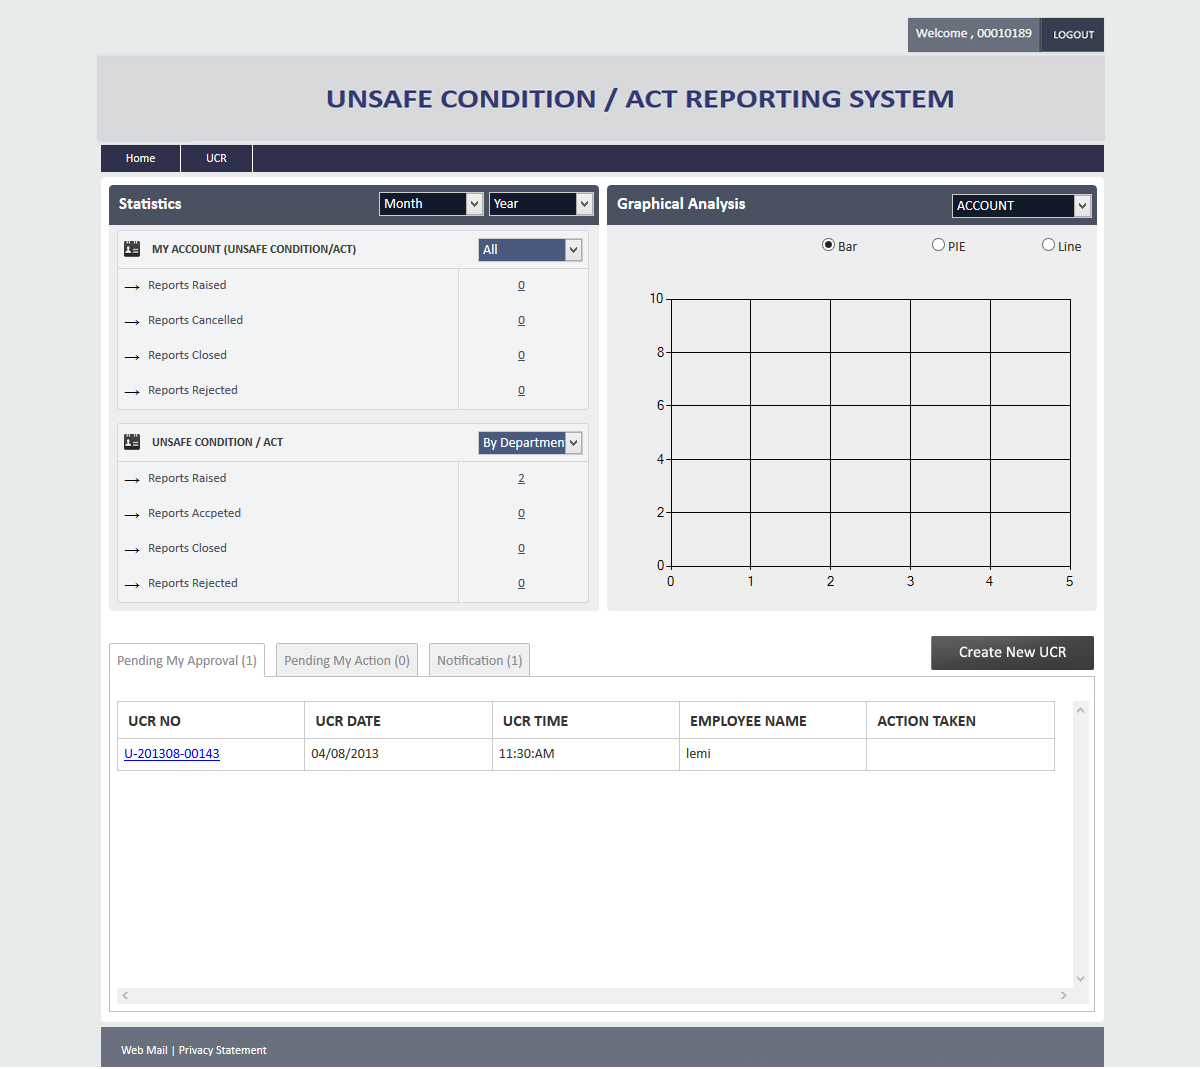Open the Year dropdown in Statistics

[x=541, y=204]
